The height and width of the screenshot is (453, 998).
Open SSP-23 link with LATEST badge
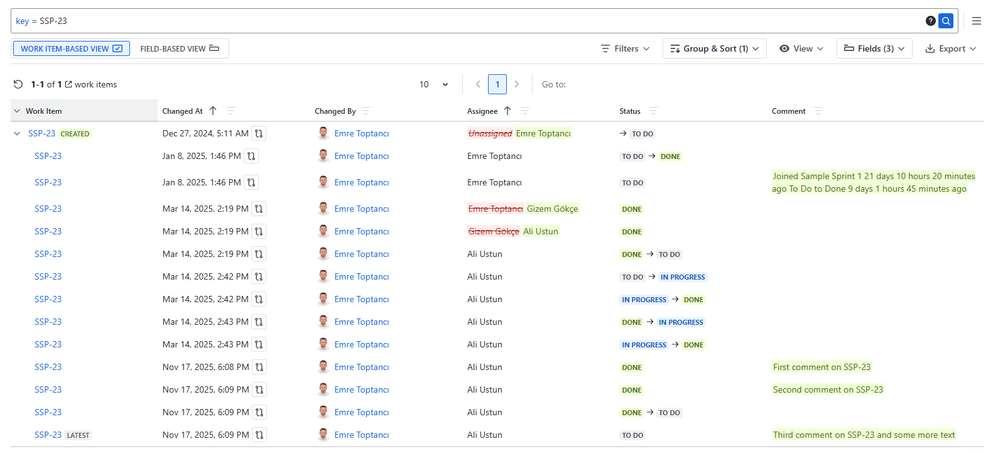(48, 435)
